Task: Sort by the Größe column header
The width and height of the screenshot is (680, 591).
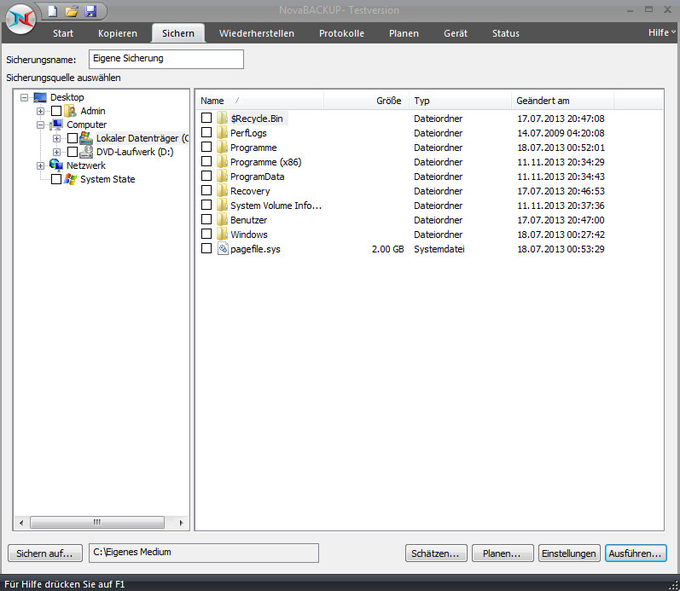Action: click(366, 101)
